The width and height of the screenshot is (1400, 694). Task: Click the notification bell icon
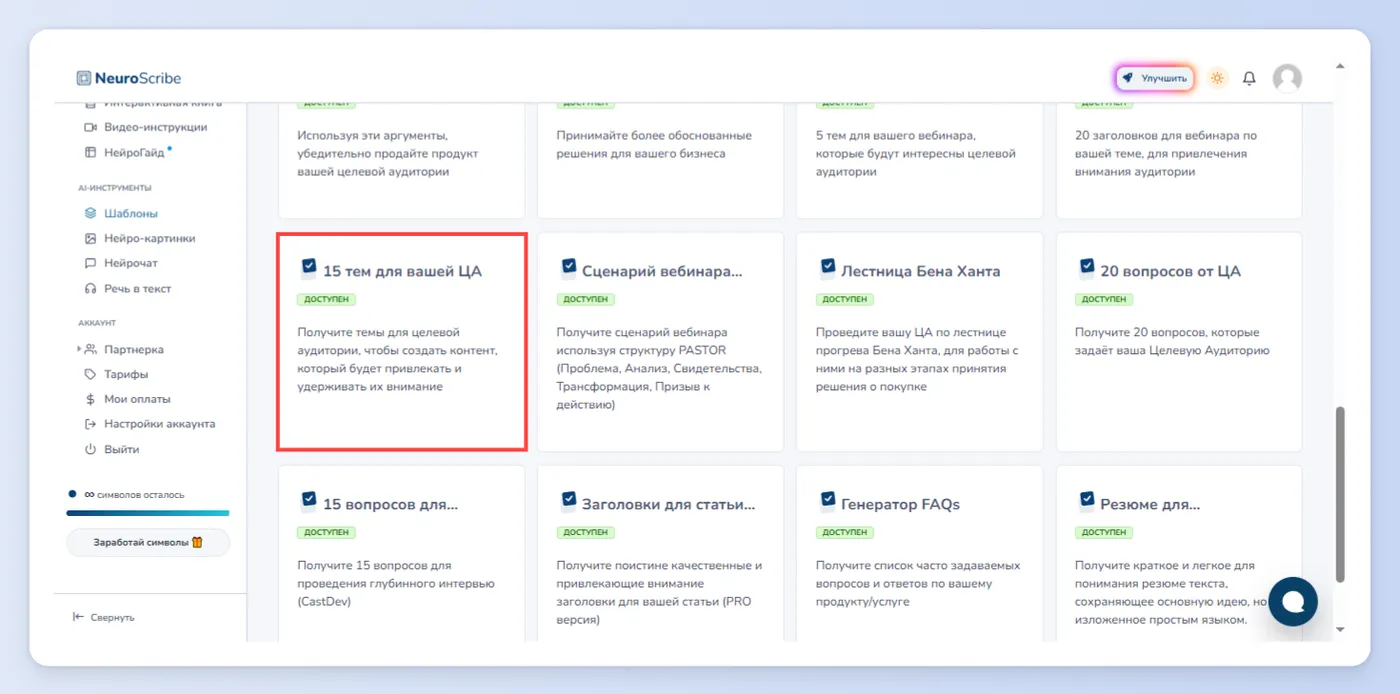tap(1249, 78)
